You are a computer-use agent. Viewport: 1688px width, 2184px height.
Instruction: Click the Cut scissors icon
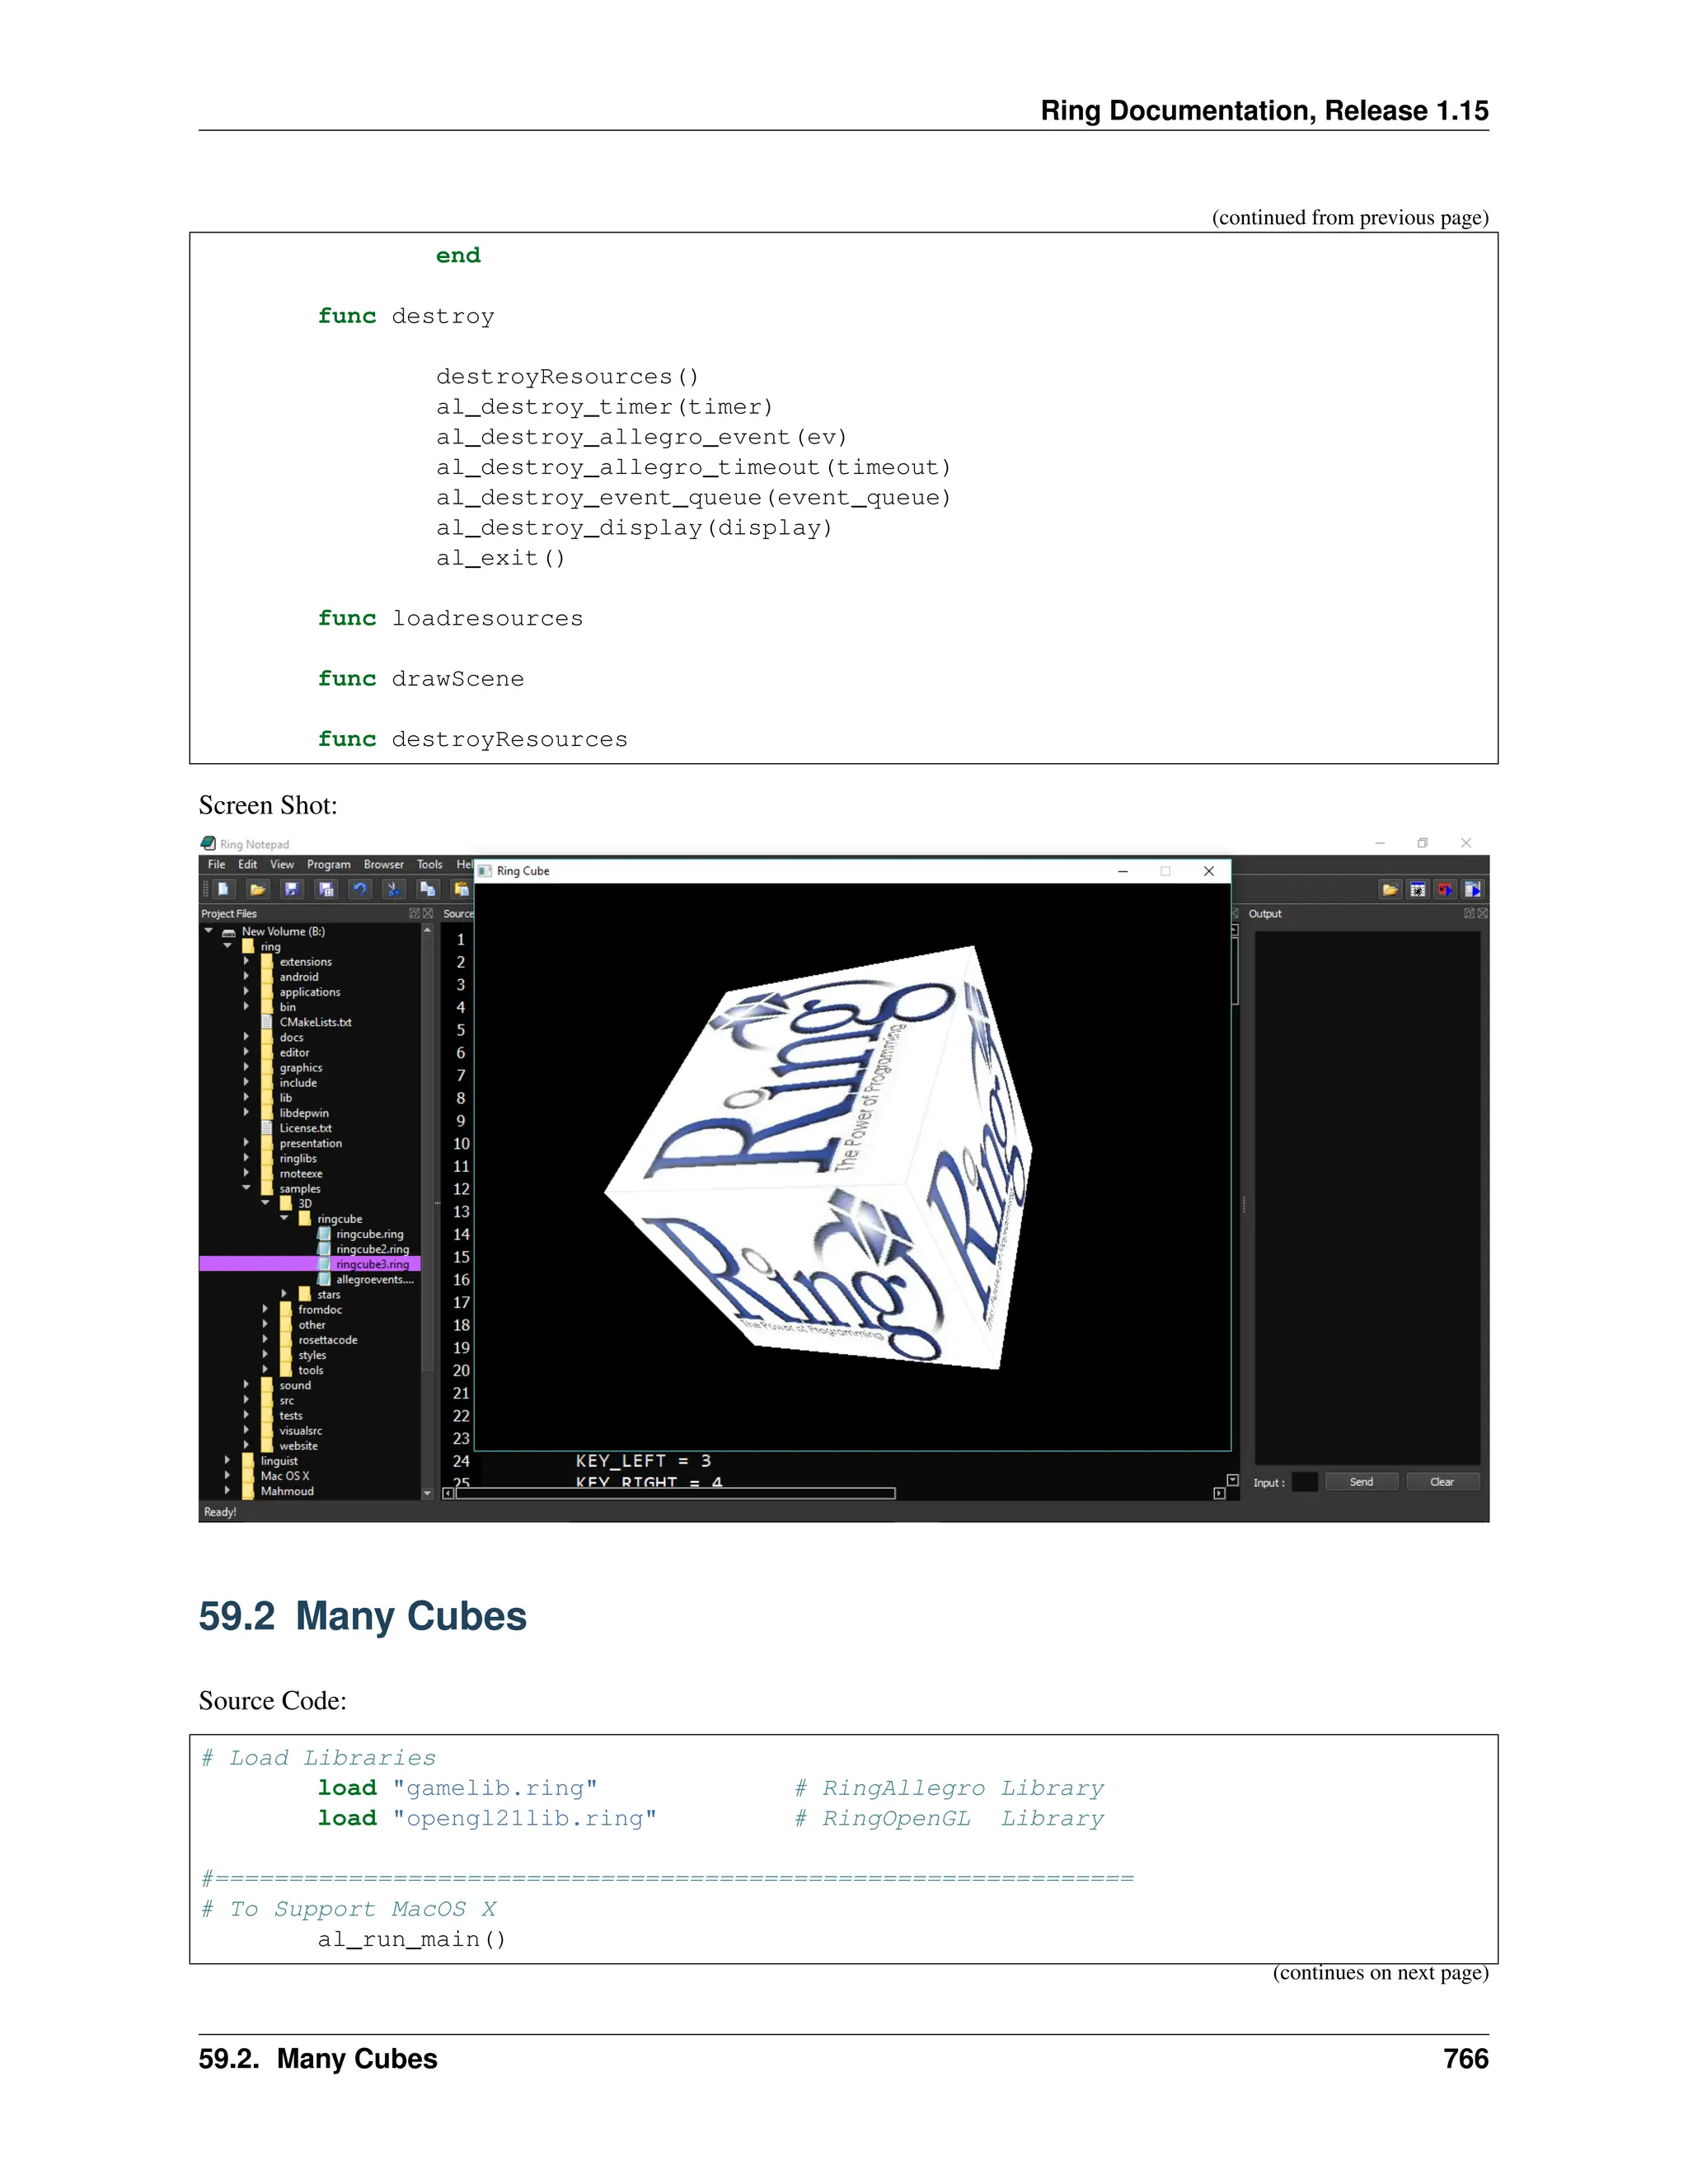394,889
